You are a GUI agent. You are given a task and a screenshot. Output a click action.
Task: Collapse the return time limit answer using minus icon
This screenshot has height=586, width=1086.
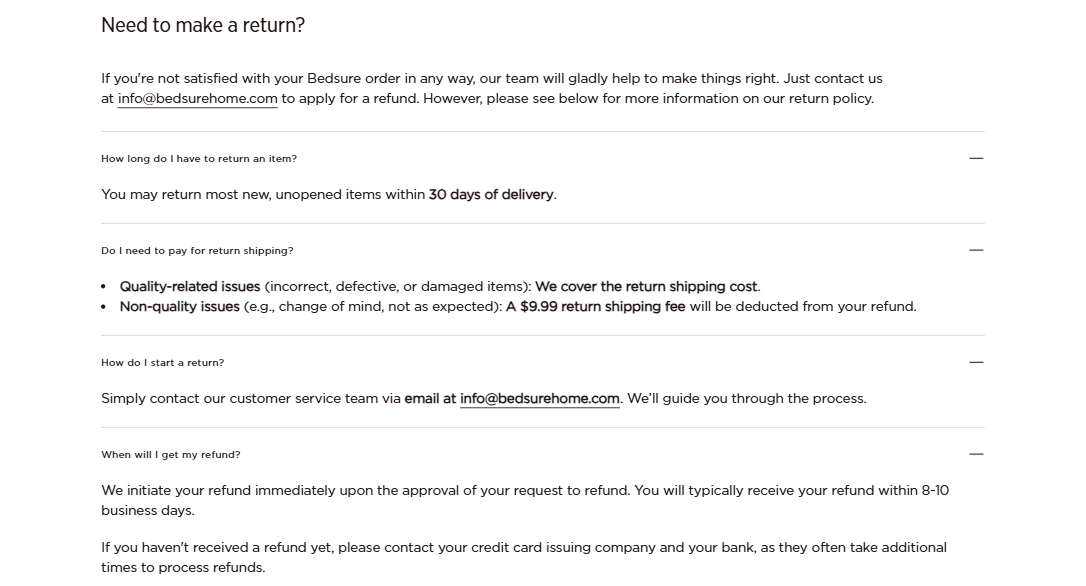(x=976, y=158)
